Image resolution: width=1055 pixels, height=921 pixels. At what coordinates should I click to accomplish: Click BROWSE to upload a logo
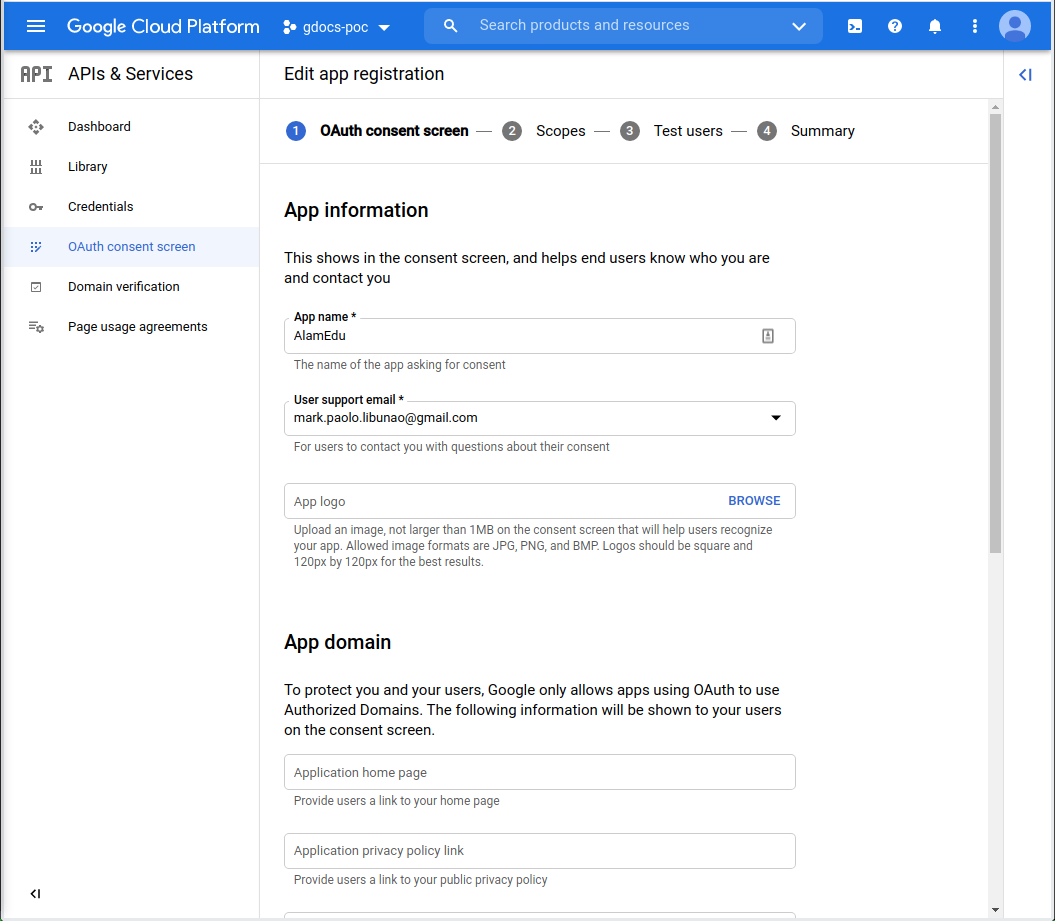coord(754,501)
